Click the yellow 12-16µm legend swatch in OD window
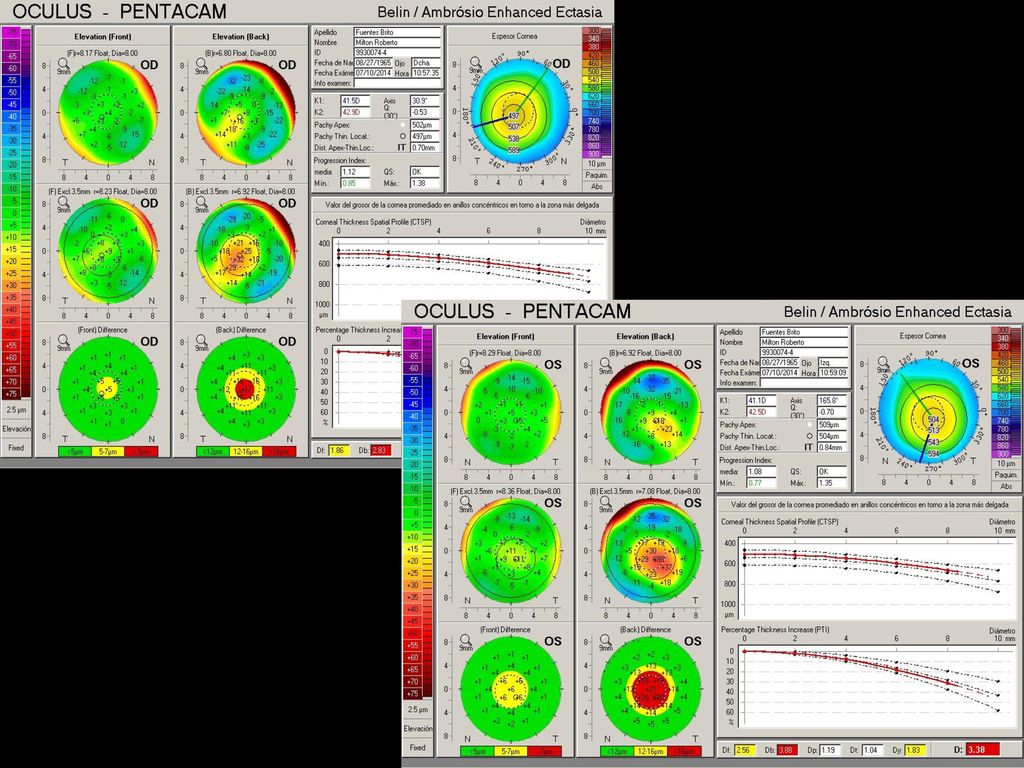 coord(246,451)
